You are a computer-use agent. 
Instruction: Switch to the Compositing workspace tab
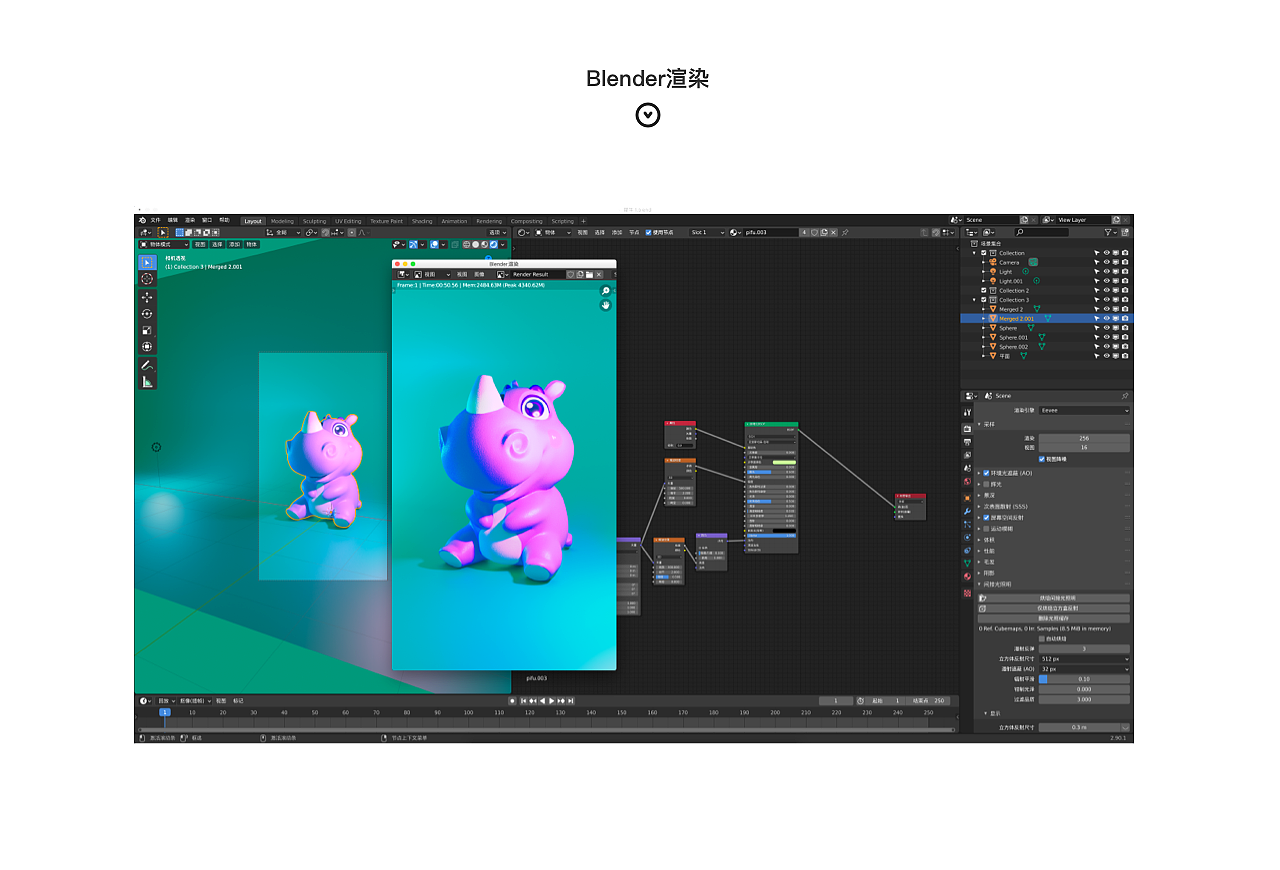pyautogui.click(x=526, y=221)
